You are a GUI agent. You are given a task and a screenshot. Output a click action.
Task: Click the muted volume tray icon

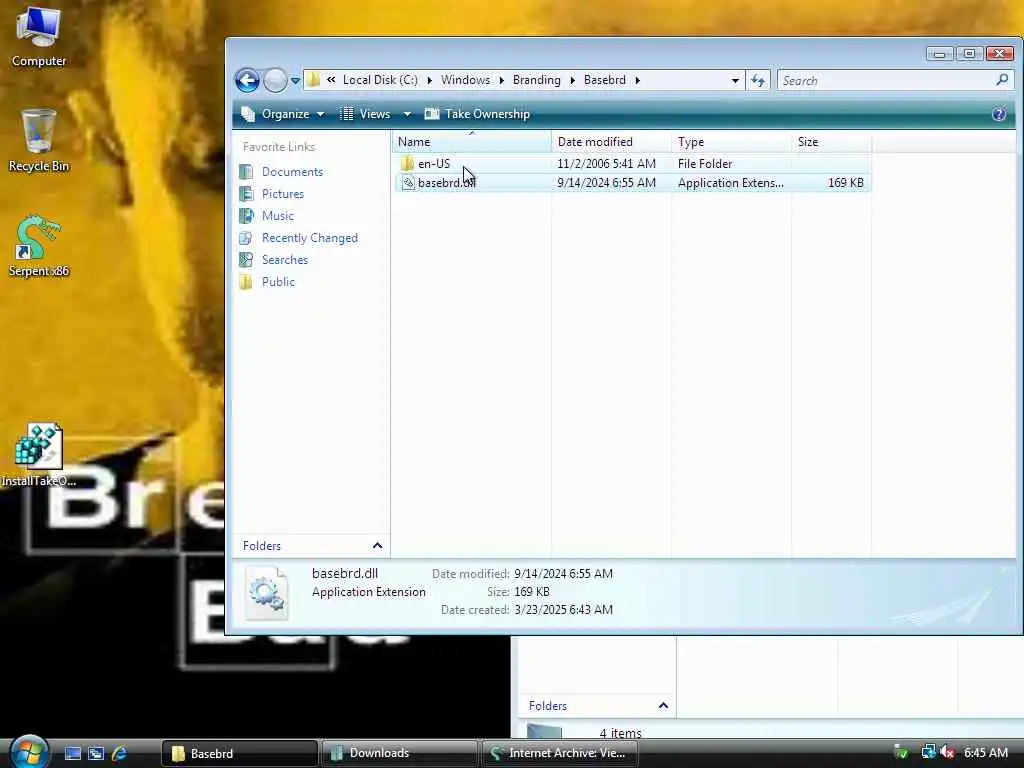[947, 752]
